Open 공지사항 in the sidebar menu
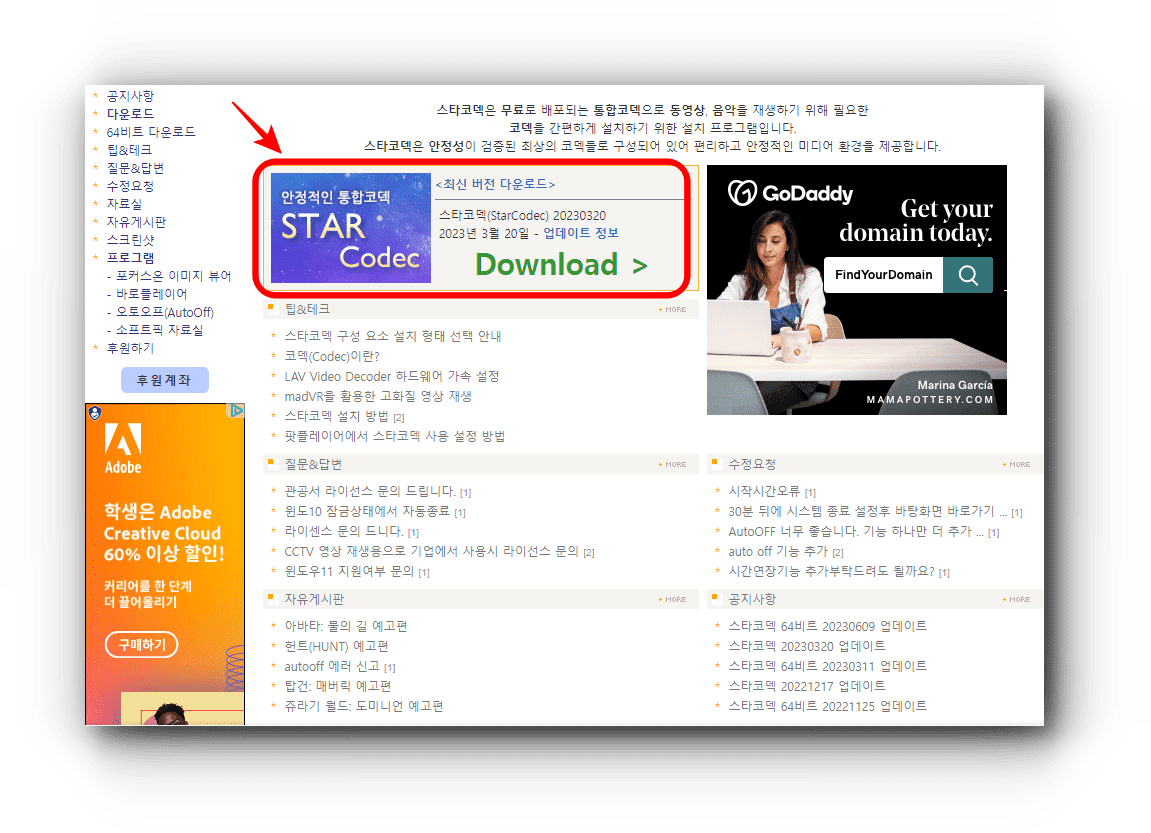The height and width of the screenshot is (833, 1151). 130,96
